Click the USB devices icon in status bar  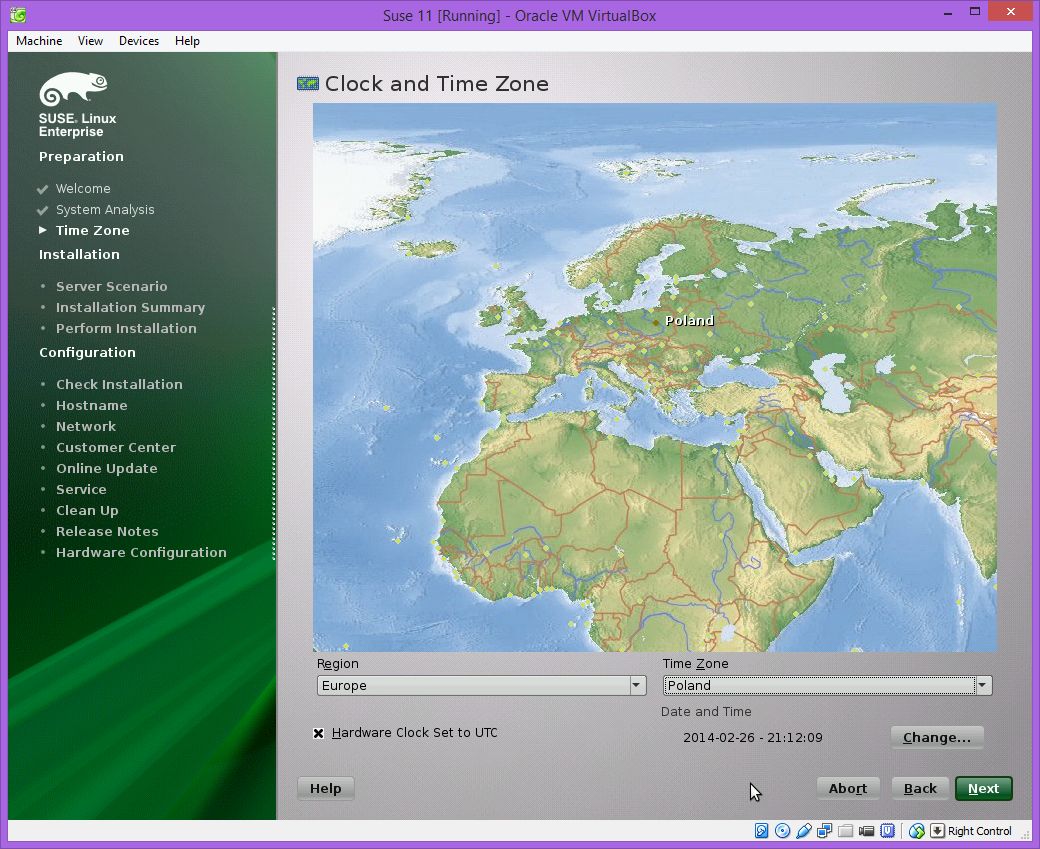(x=804, y=830)
